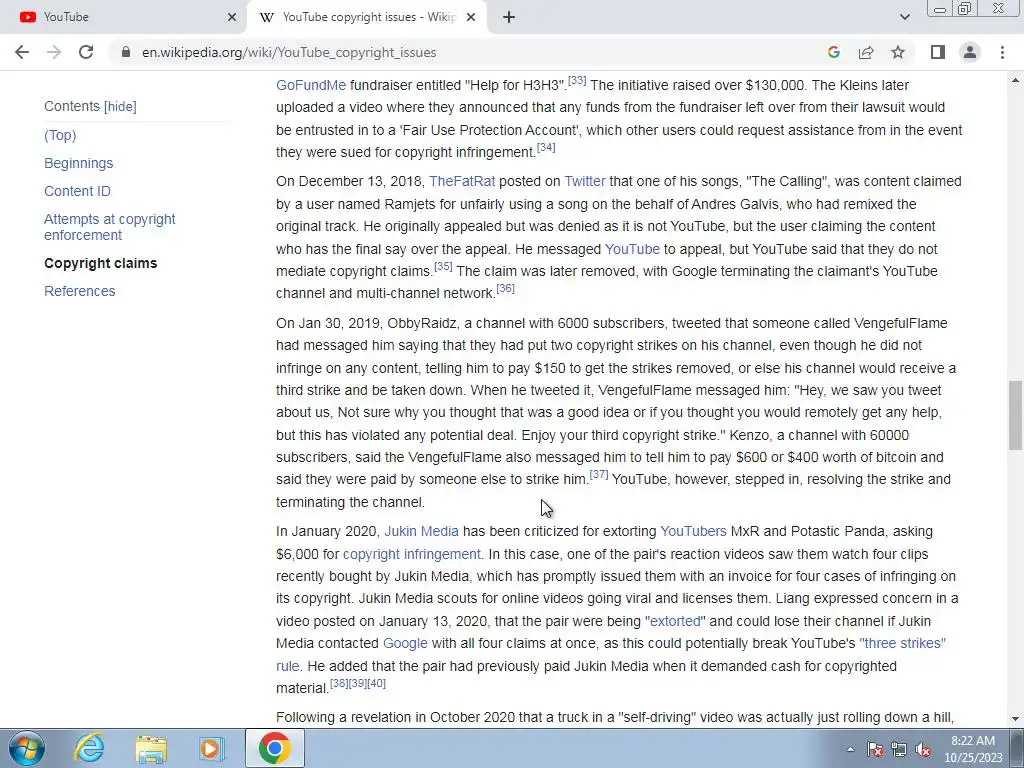Open the tab search dropdown
The image size is (1024, 768).
[904, 17]
